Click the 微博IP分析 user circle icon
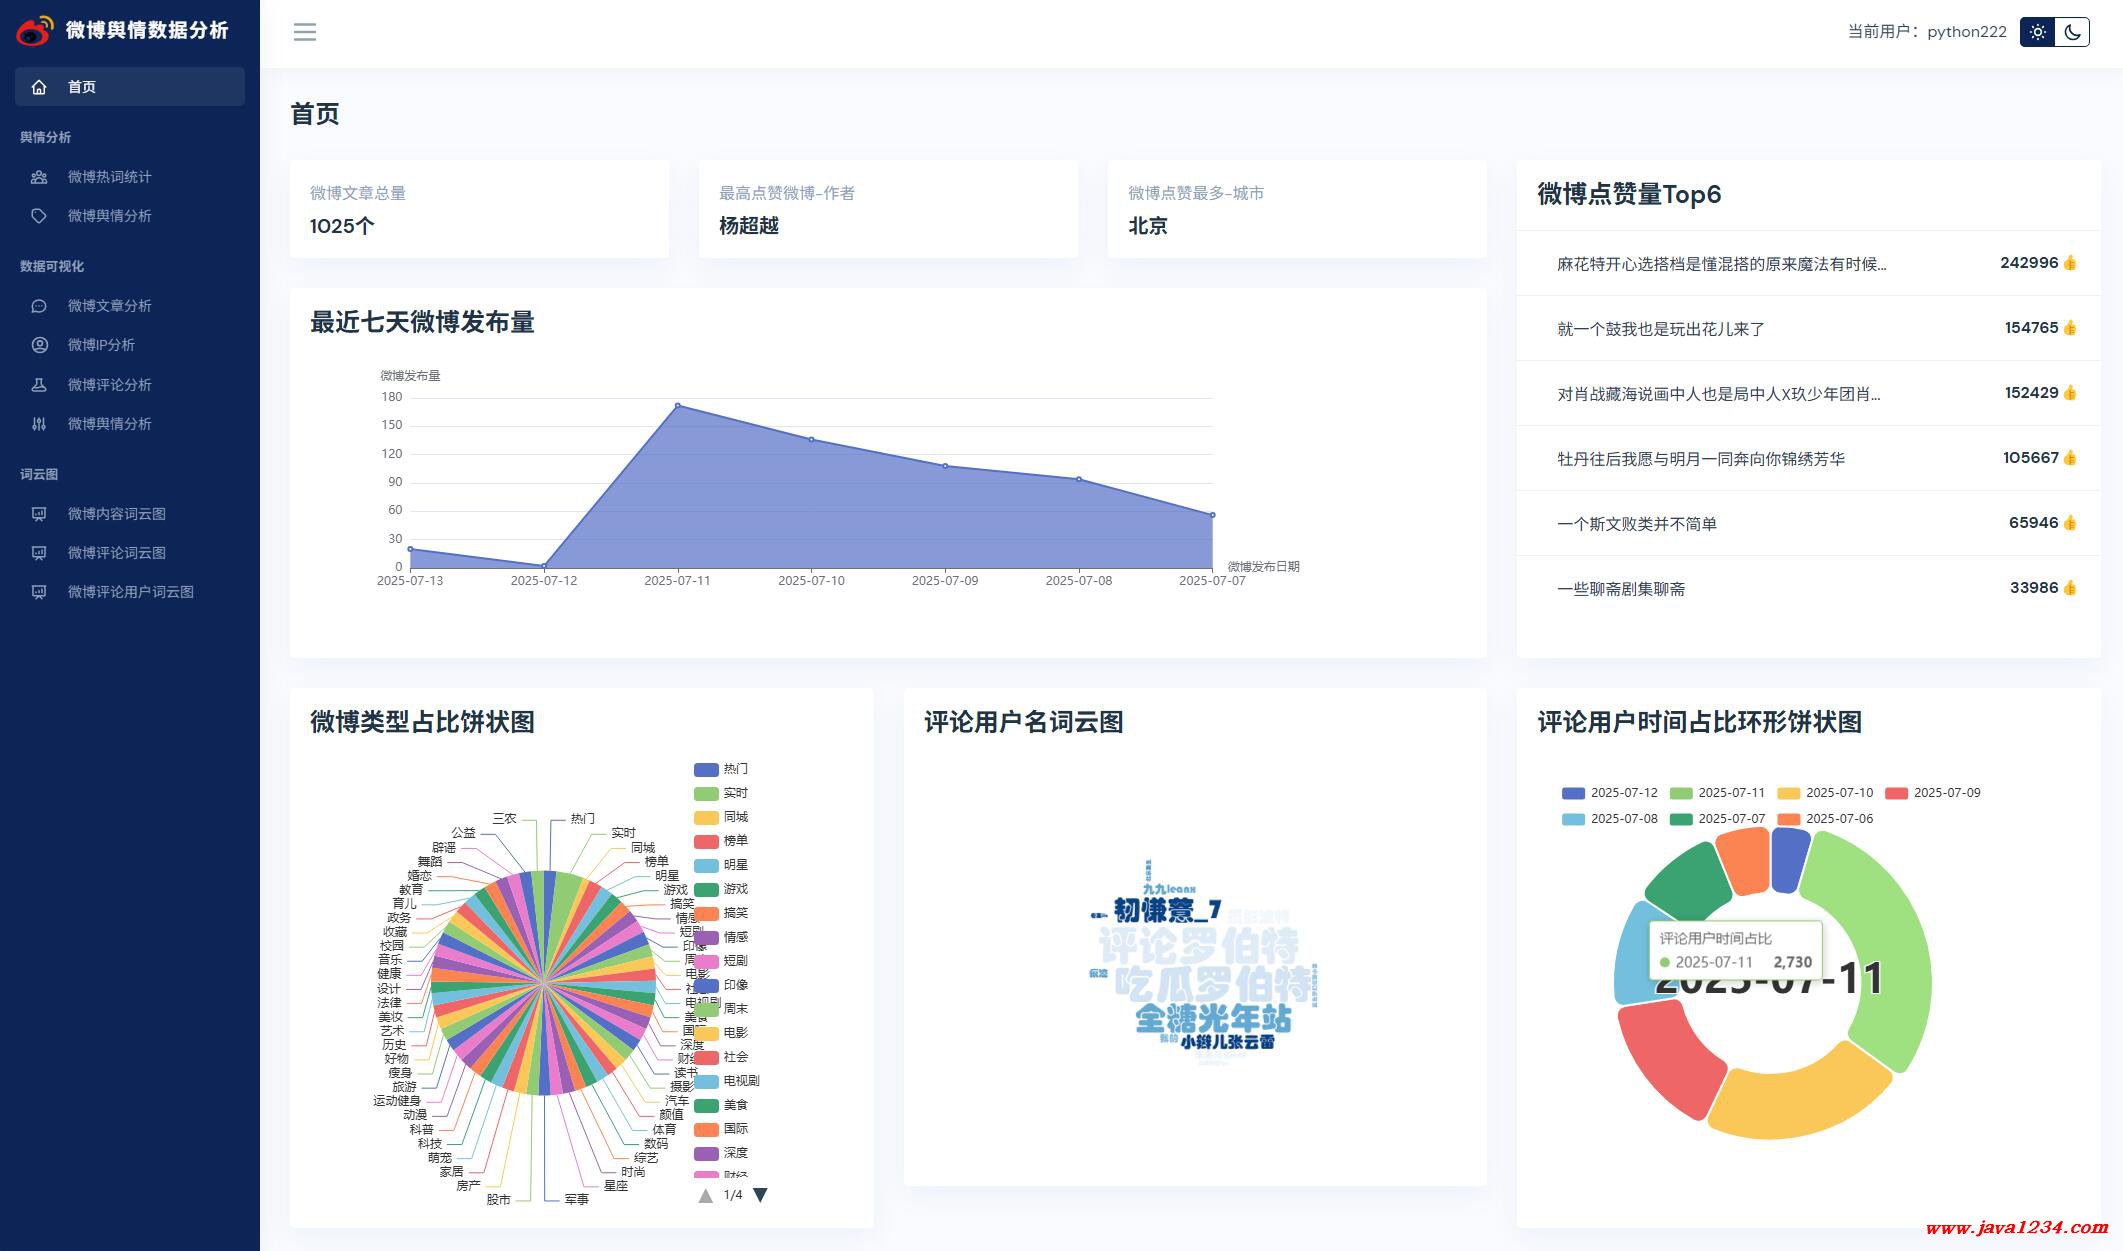The height and width of the screenshot is (1251, 2123). [x=39, y=345]
